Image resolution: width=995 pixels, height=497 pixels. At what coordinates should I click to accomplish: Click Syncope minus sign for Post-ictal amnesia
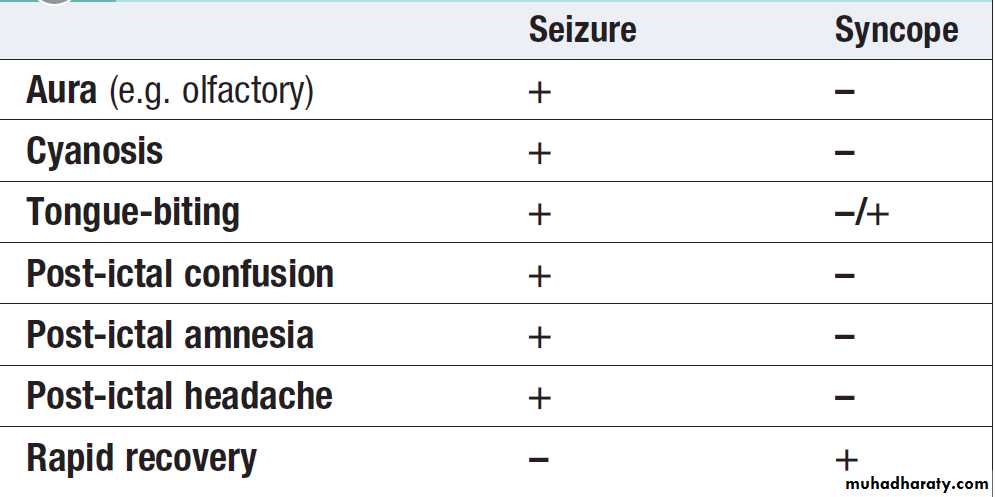[x=844, y=336]
